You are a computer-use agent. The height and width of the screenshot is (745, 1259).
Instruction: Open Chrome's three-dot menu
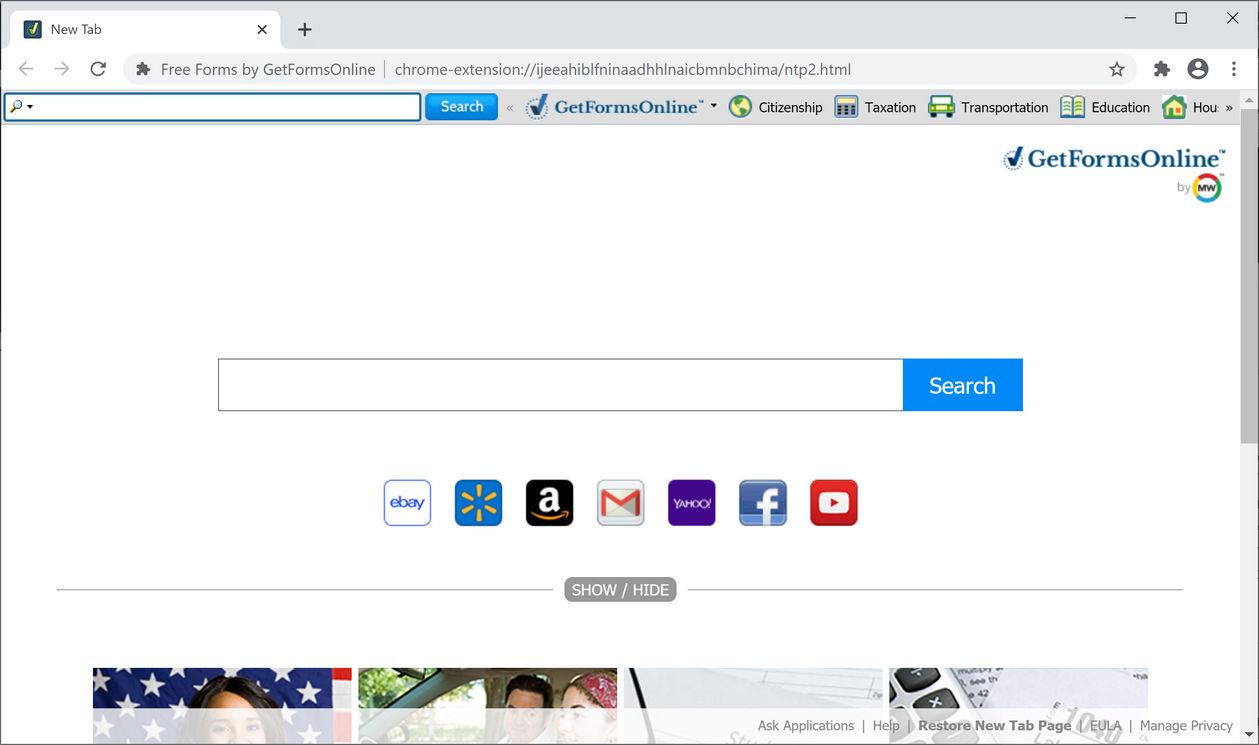tap(1234, 69)
